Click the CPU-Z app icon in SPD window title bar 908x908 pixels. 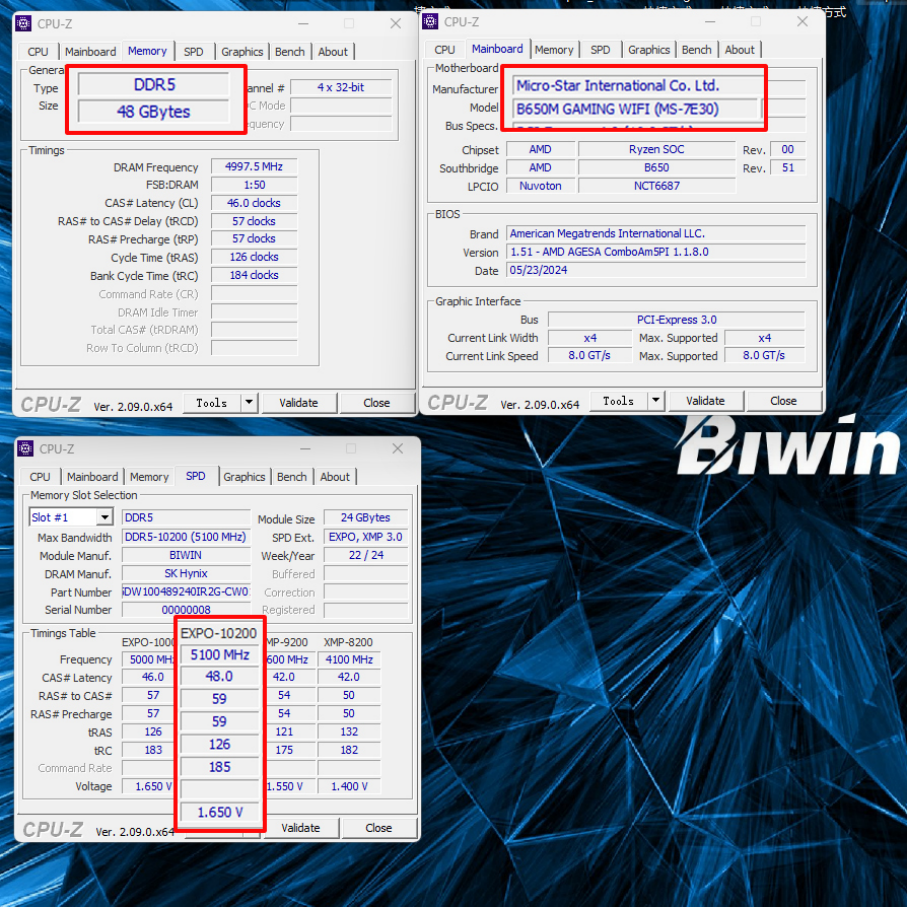pos(25,449)
